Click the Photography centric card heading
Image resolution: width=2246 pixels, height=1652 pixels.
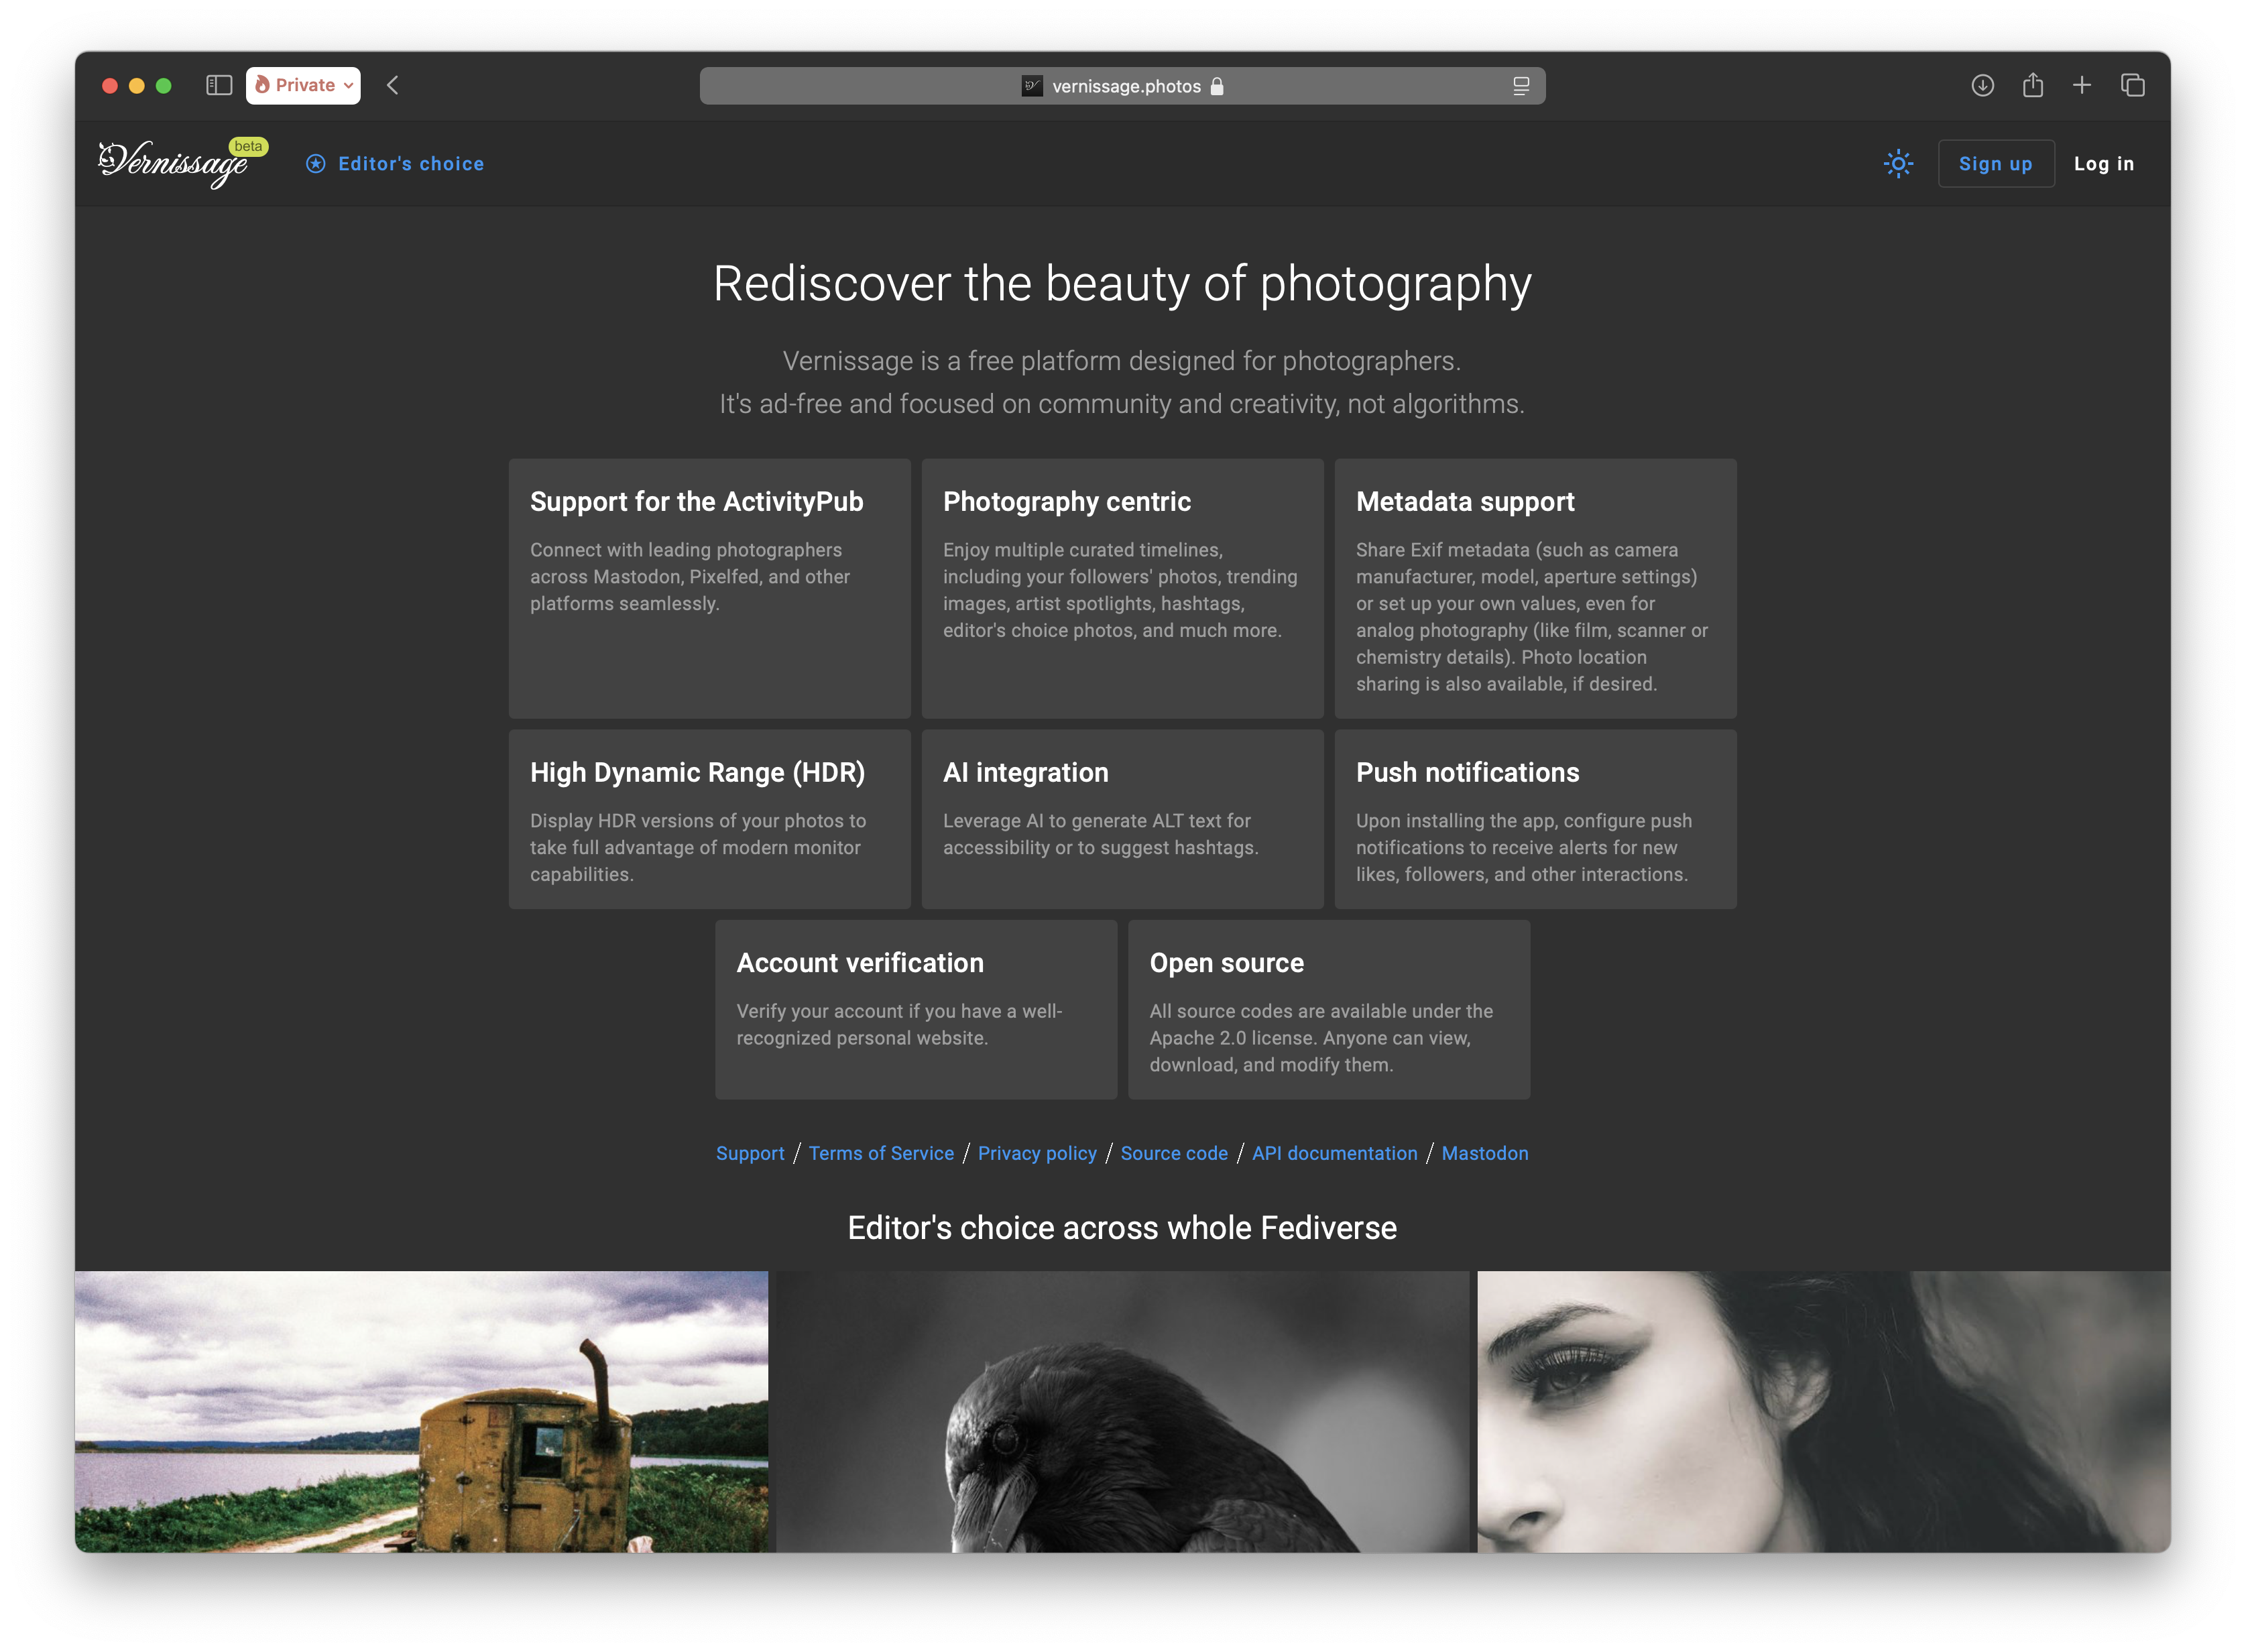(1067, 501)
